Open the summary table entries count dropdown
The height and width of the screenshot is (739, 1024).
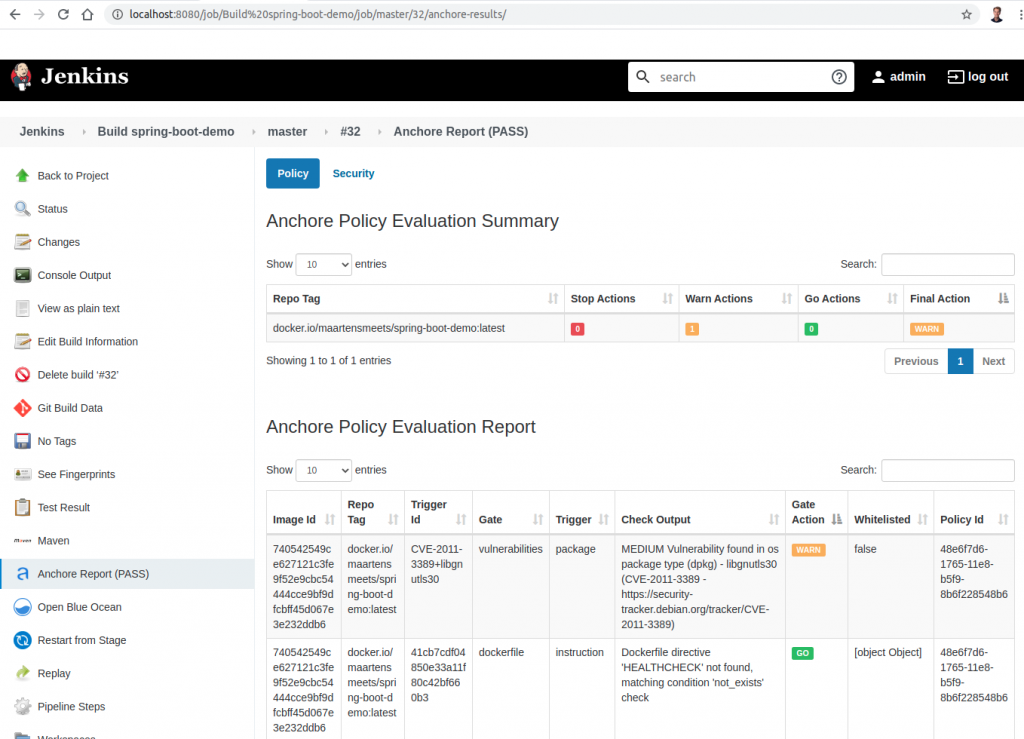(x=324, y=265)
